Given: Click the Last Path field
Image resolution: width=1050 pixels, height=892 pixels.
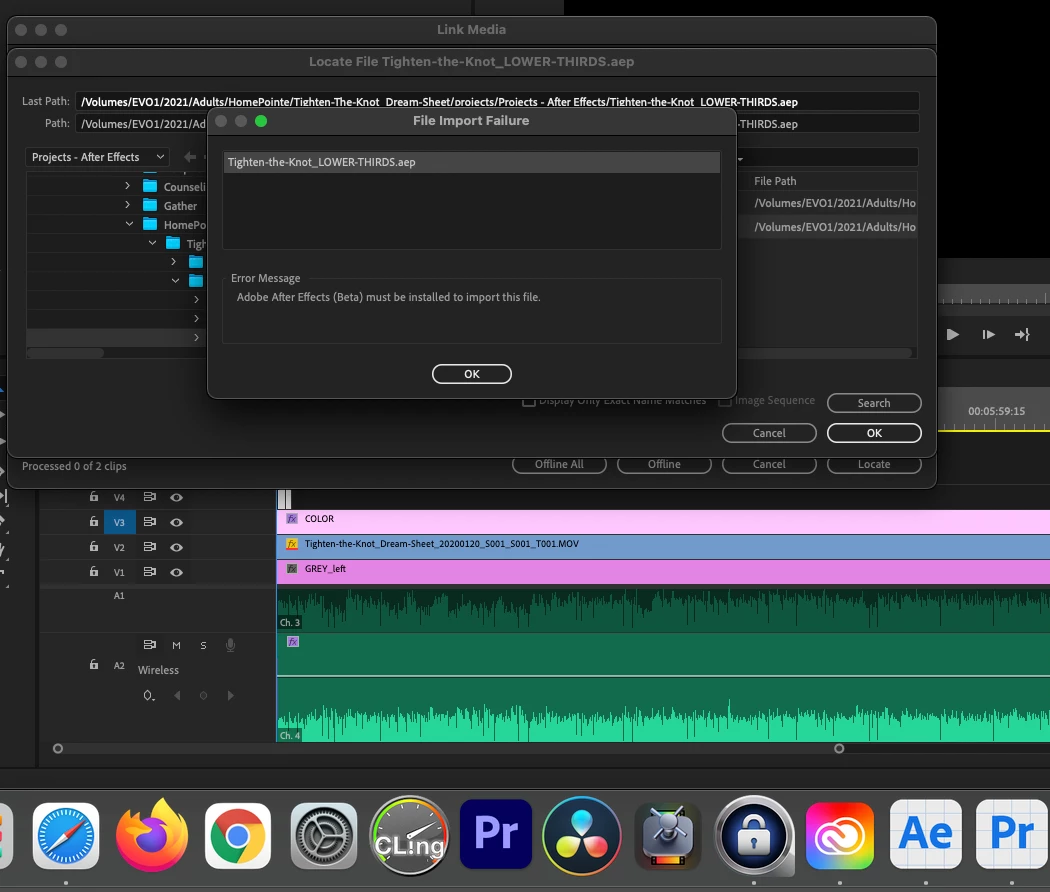Looking at the screenshot, I should pyautogui.click(x=497, y=102).
